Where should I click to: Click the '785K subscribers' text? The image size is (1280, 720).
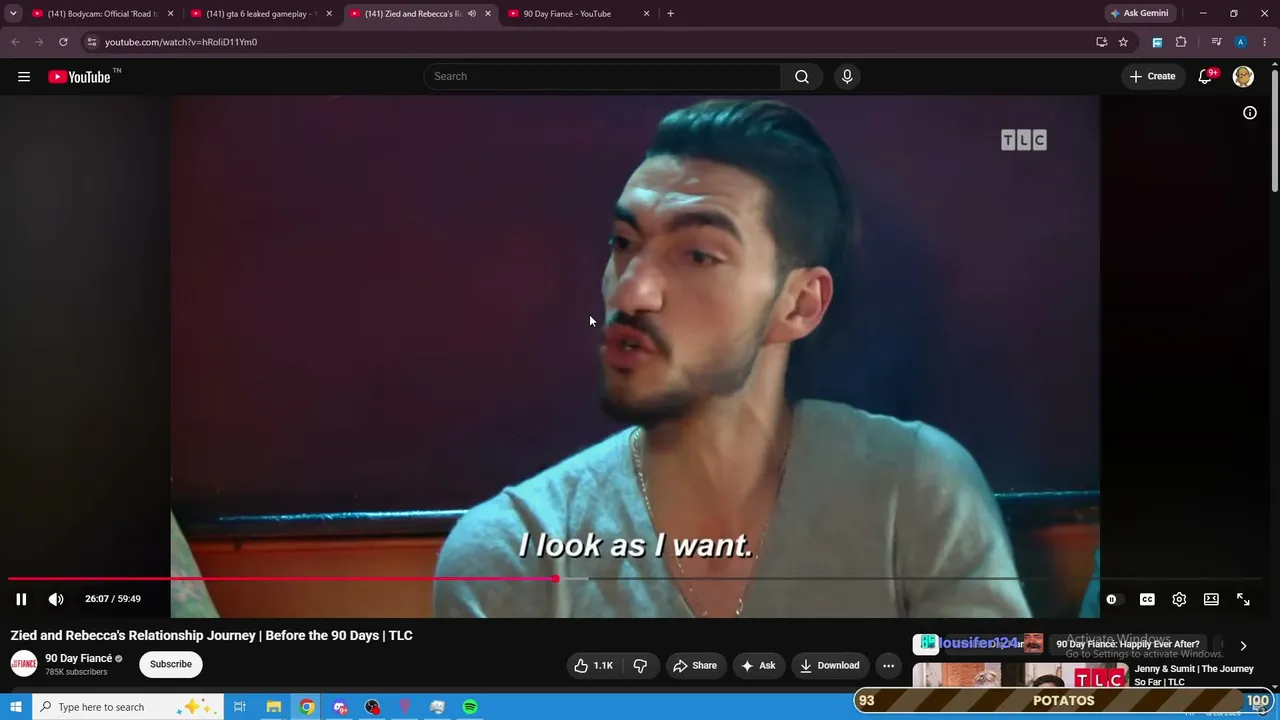coord(76,672)
